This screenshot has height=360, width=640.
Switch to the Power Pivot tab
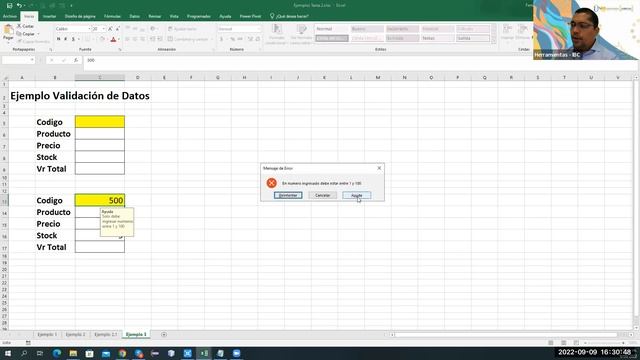(x=250, y=16)
